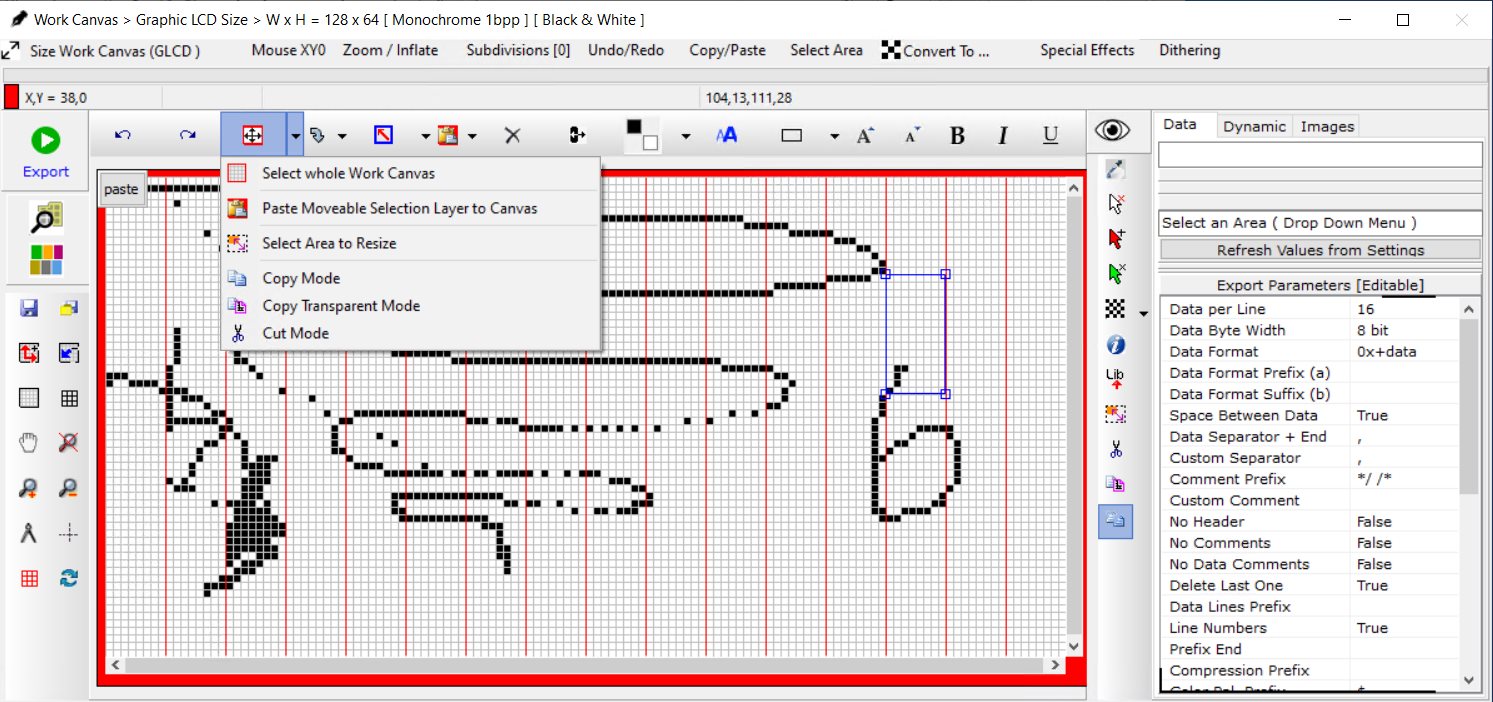
Task: Switch to the Images tab
Action: (1327, 126)
